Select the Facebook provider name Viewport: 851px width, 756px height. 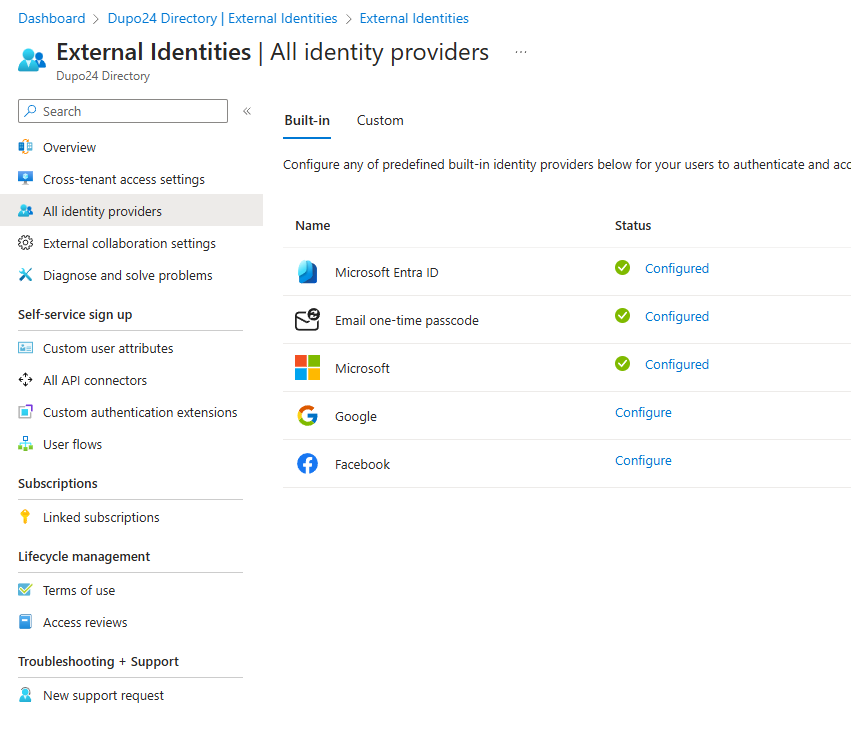point(362,464)
